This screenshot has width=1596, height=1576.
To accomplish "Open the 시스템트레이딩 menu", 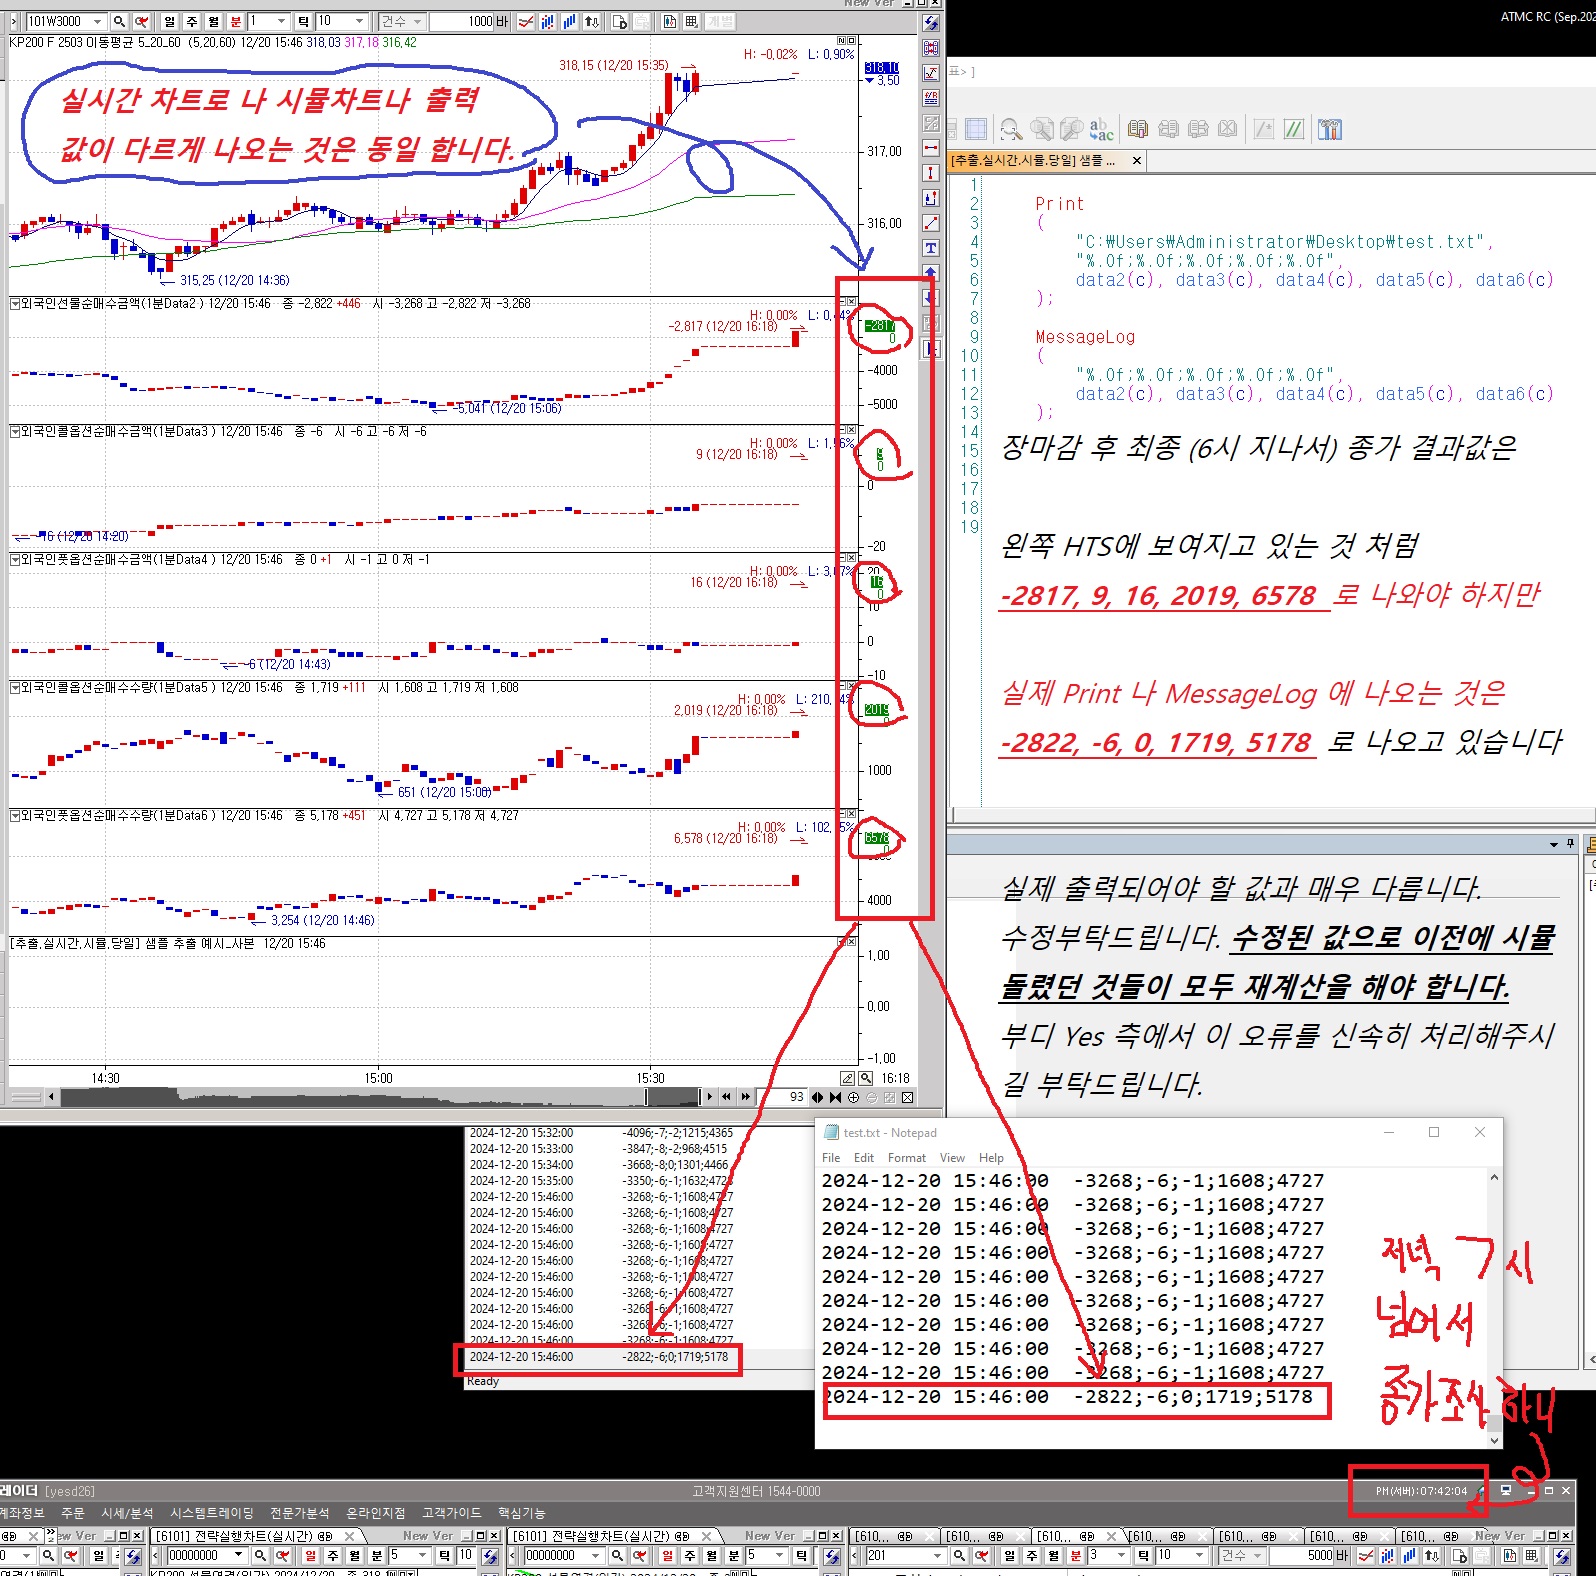I will tap(211, 1513).
